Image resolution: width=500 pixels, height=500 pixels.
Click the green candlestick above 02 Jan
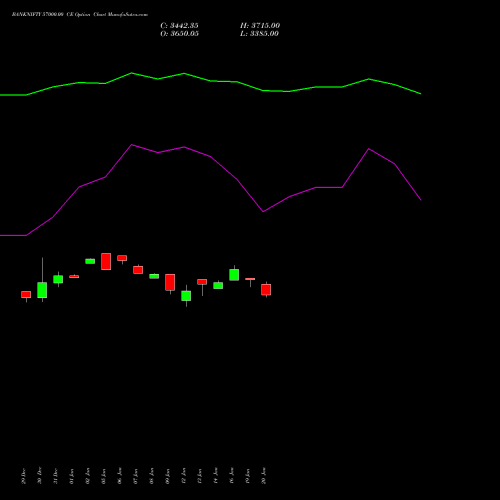pyautogui.click(x=90, y=261)
